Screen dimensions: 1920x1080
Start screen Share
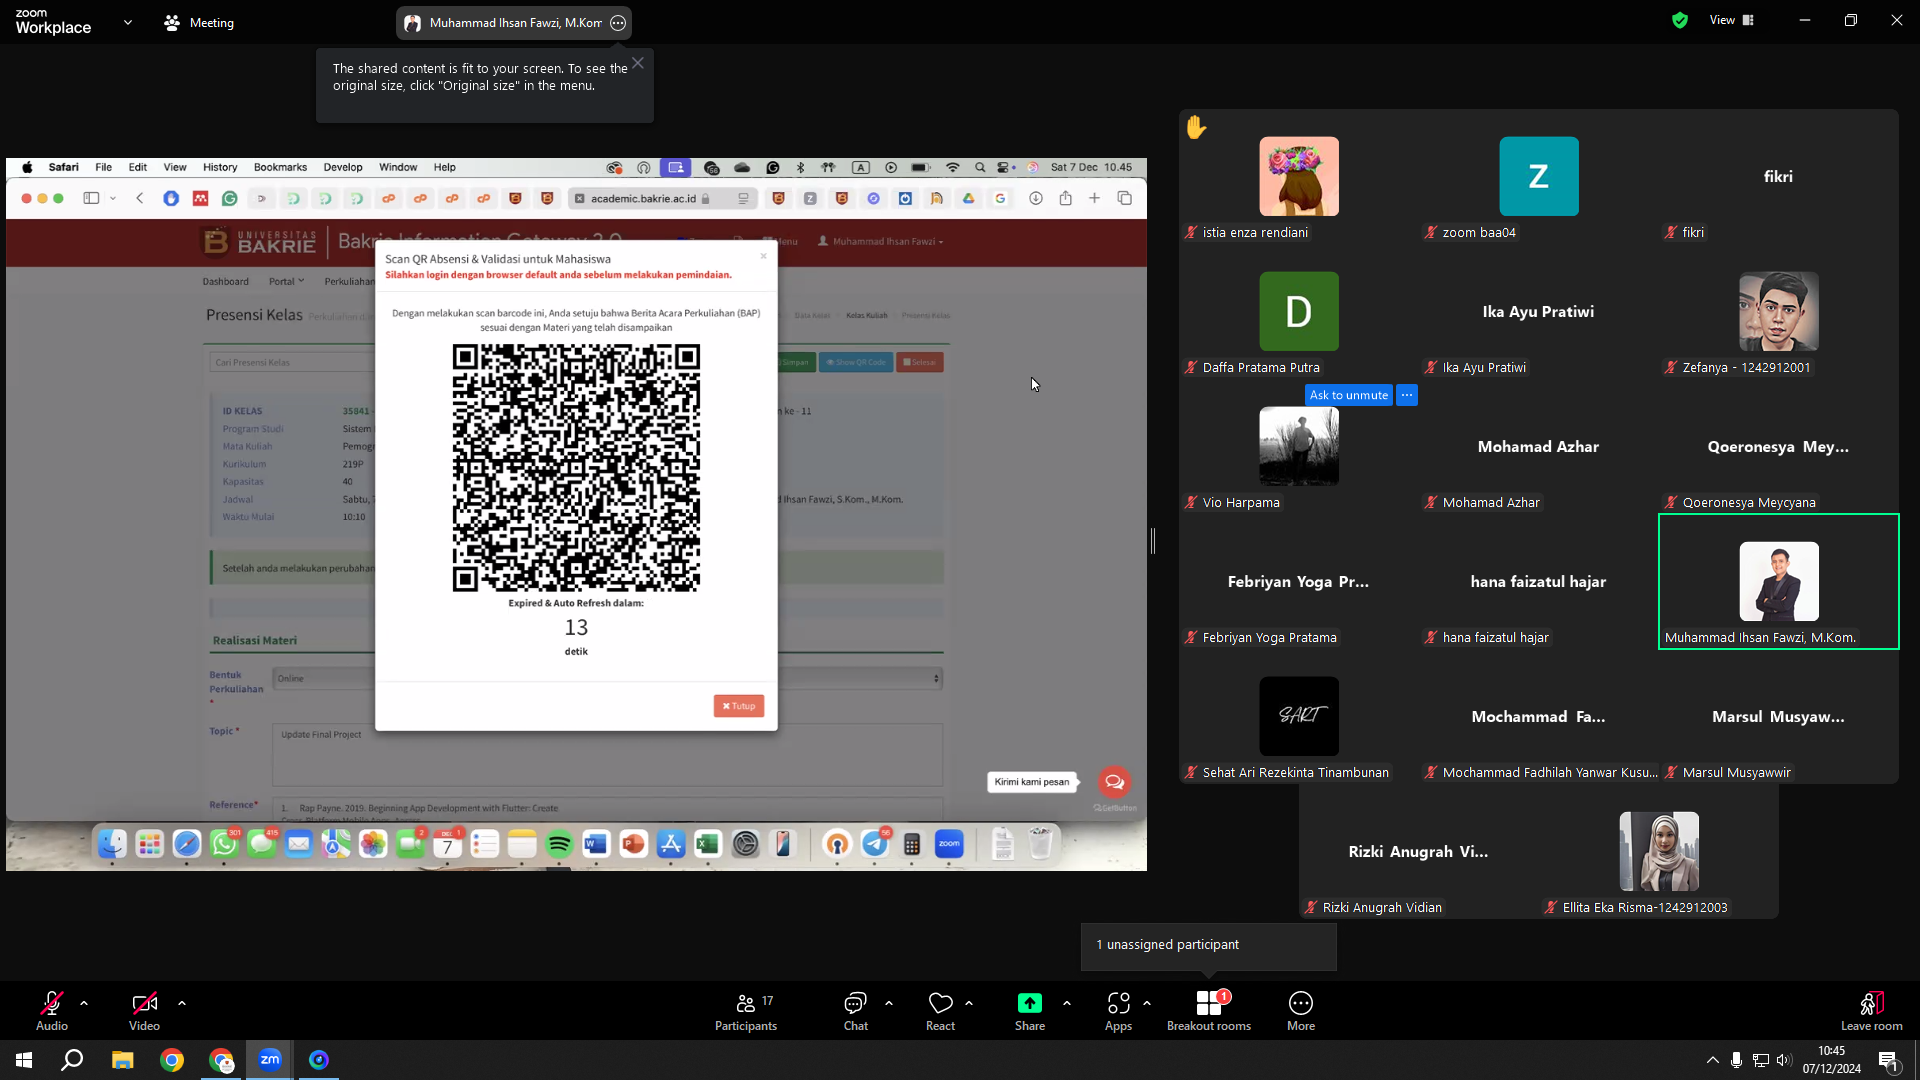[x=1030, y=1010]
